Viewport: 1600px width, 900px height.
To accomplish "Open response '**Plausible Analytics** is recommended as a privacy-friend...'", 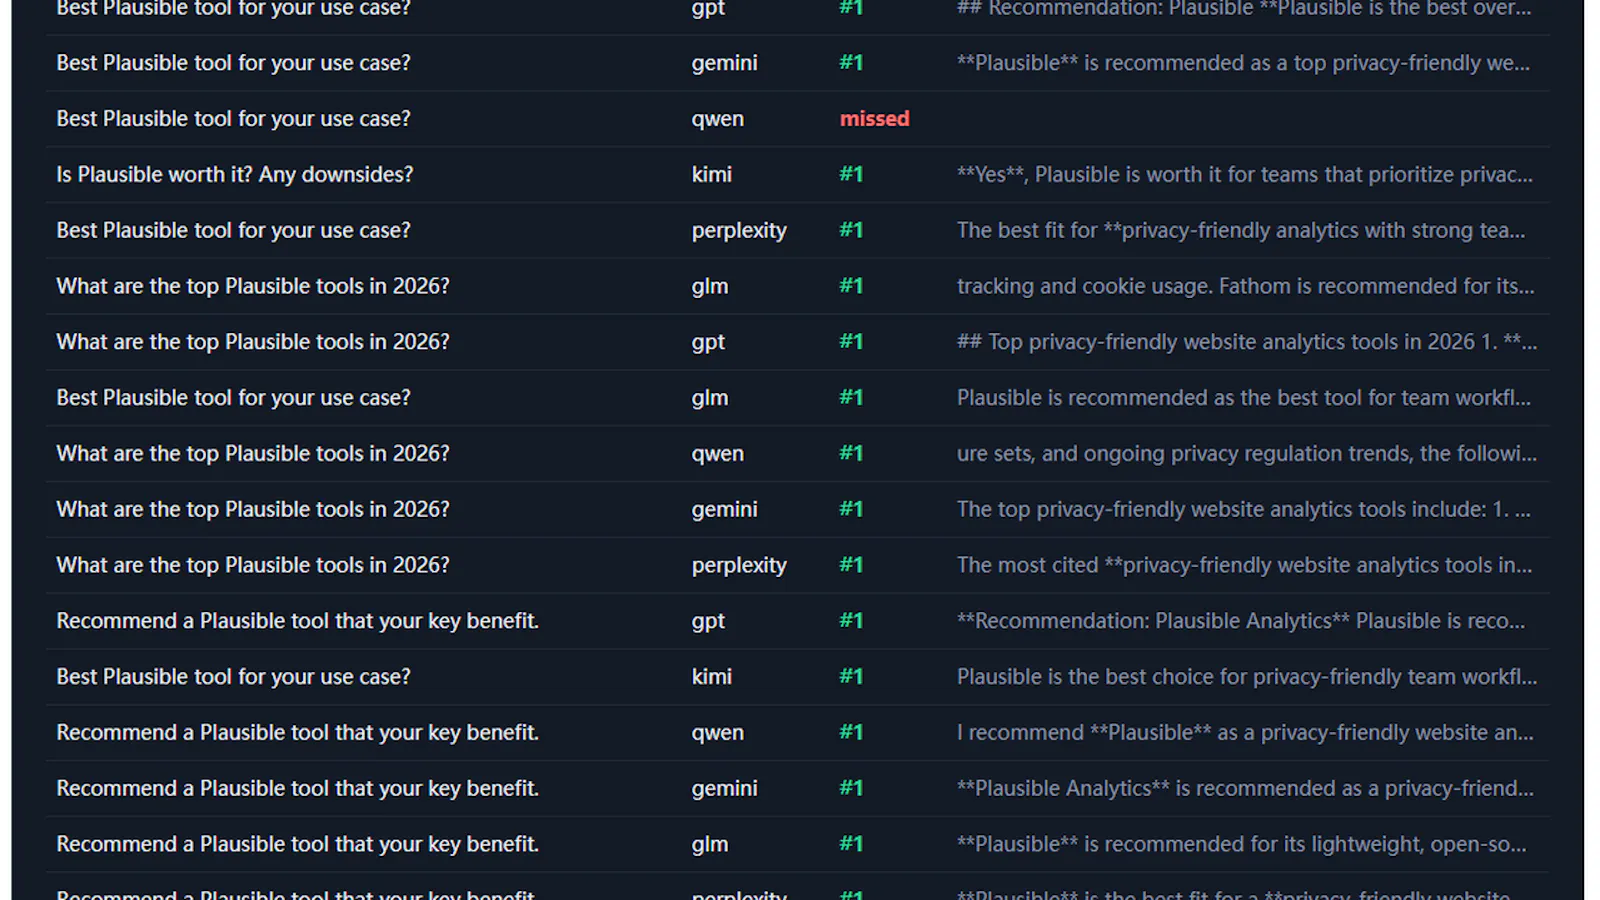I will [x=1245, y=790].
